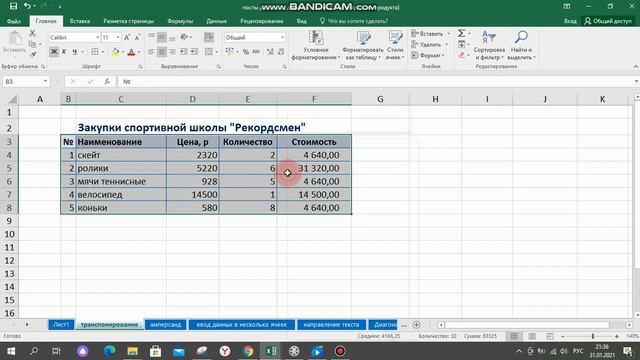This screenshot has height=360, width=640.
Task: Clear cell contents with eraser
Action: point(461,55)
